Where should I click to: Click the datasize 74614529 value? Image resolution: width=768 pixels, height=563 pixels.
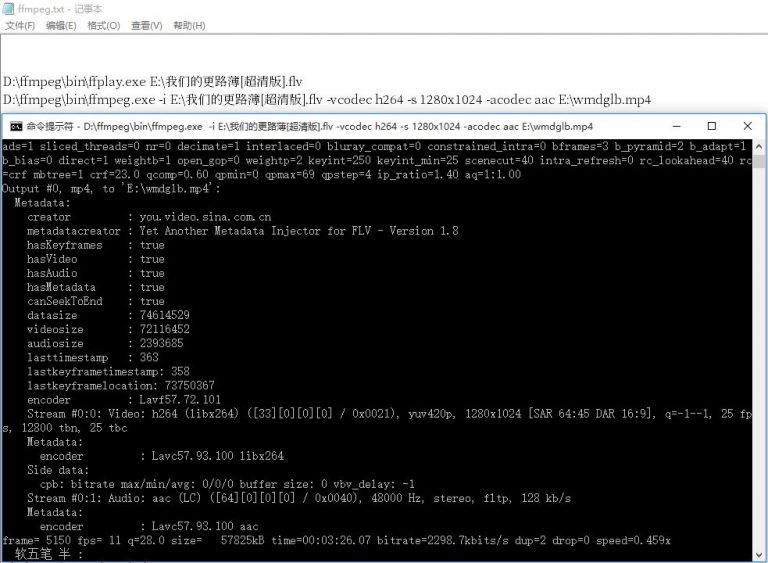point(165,315)
